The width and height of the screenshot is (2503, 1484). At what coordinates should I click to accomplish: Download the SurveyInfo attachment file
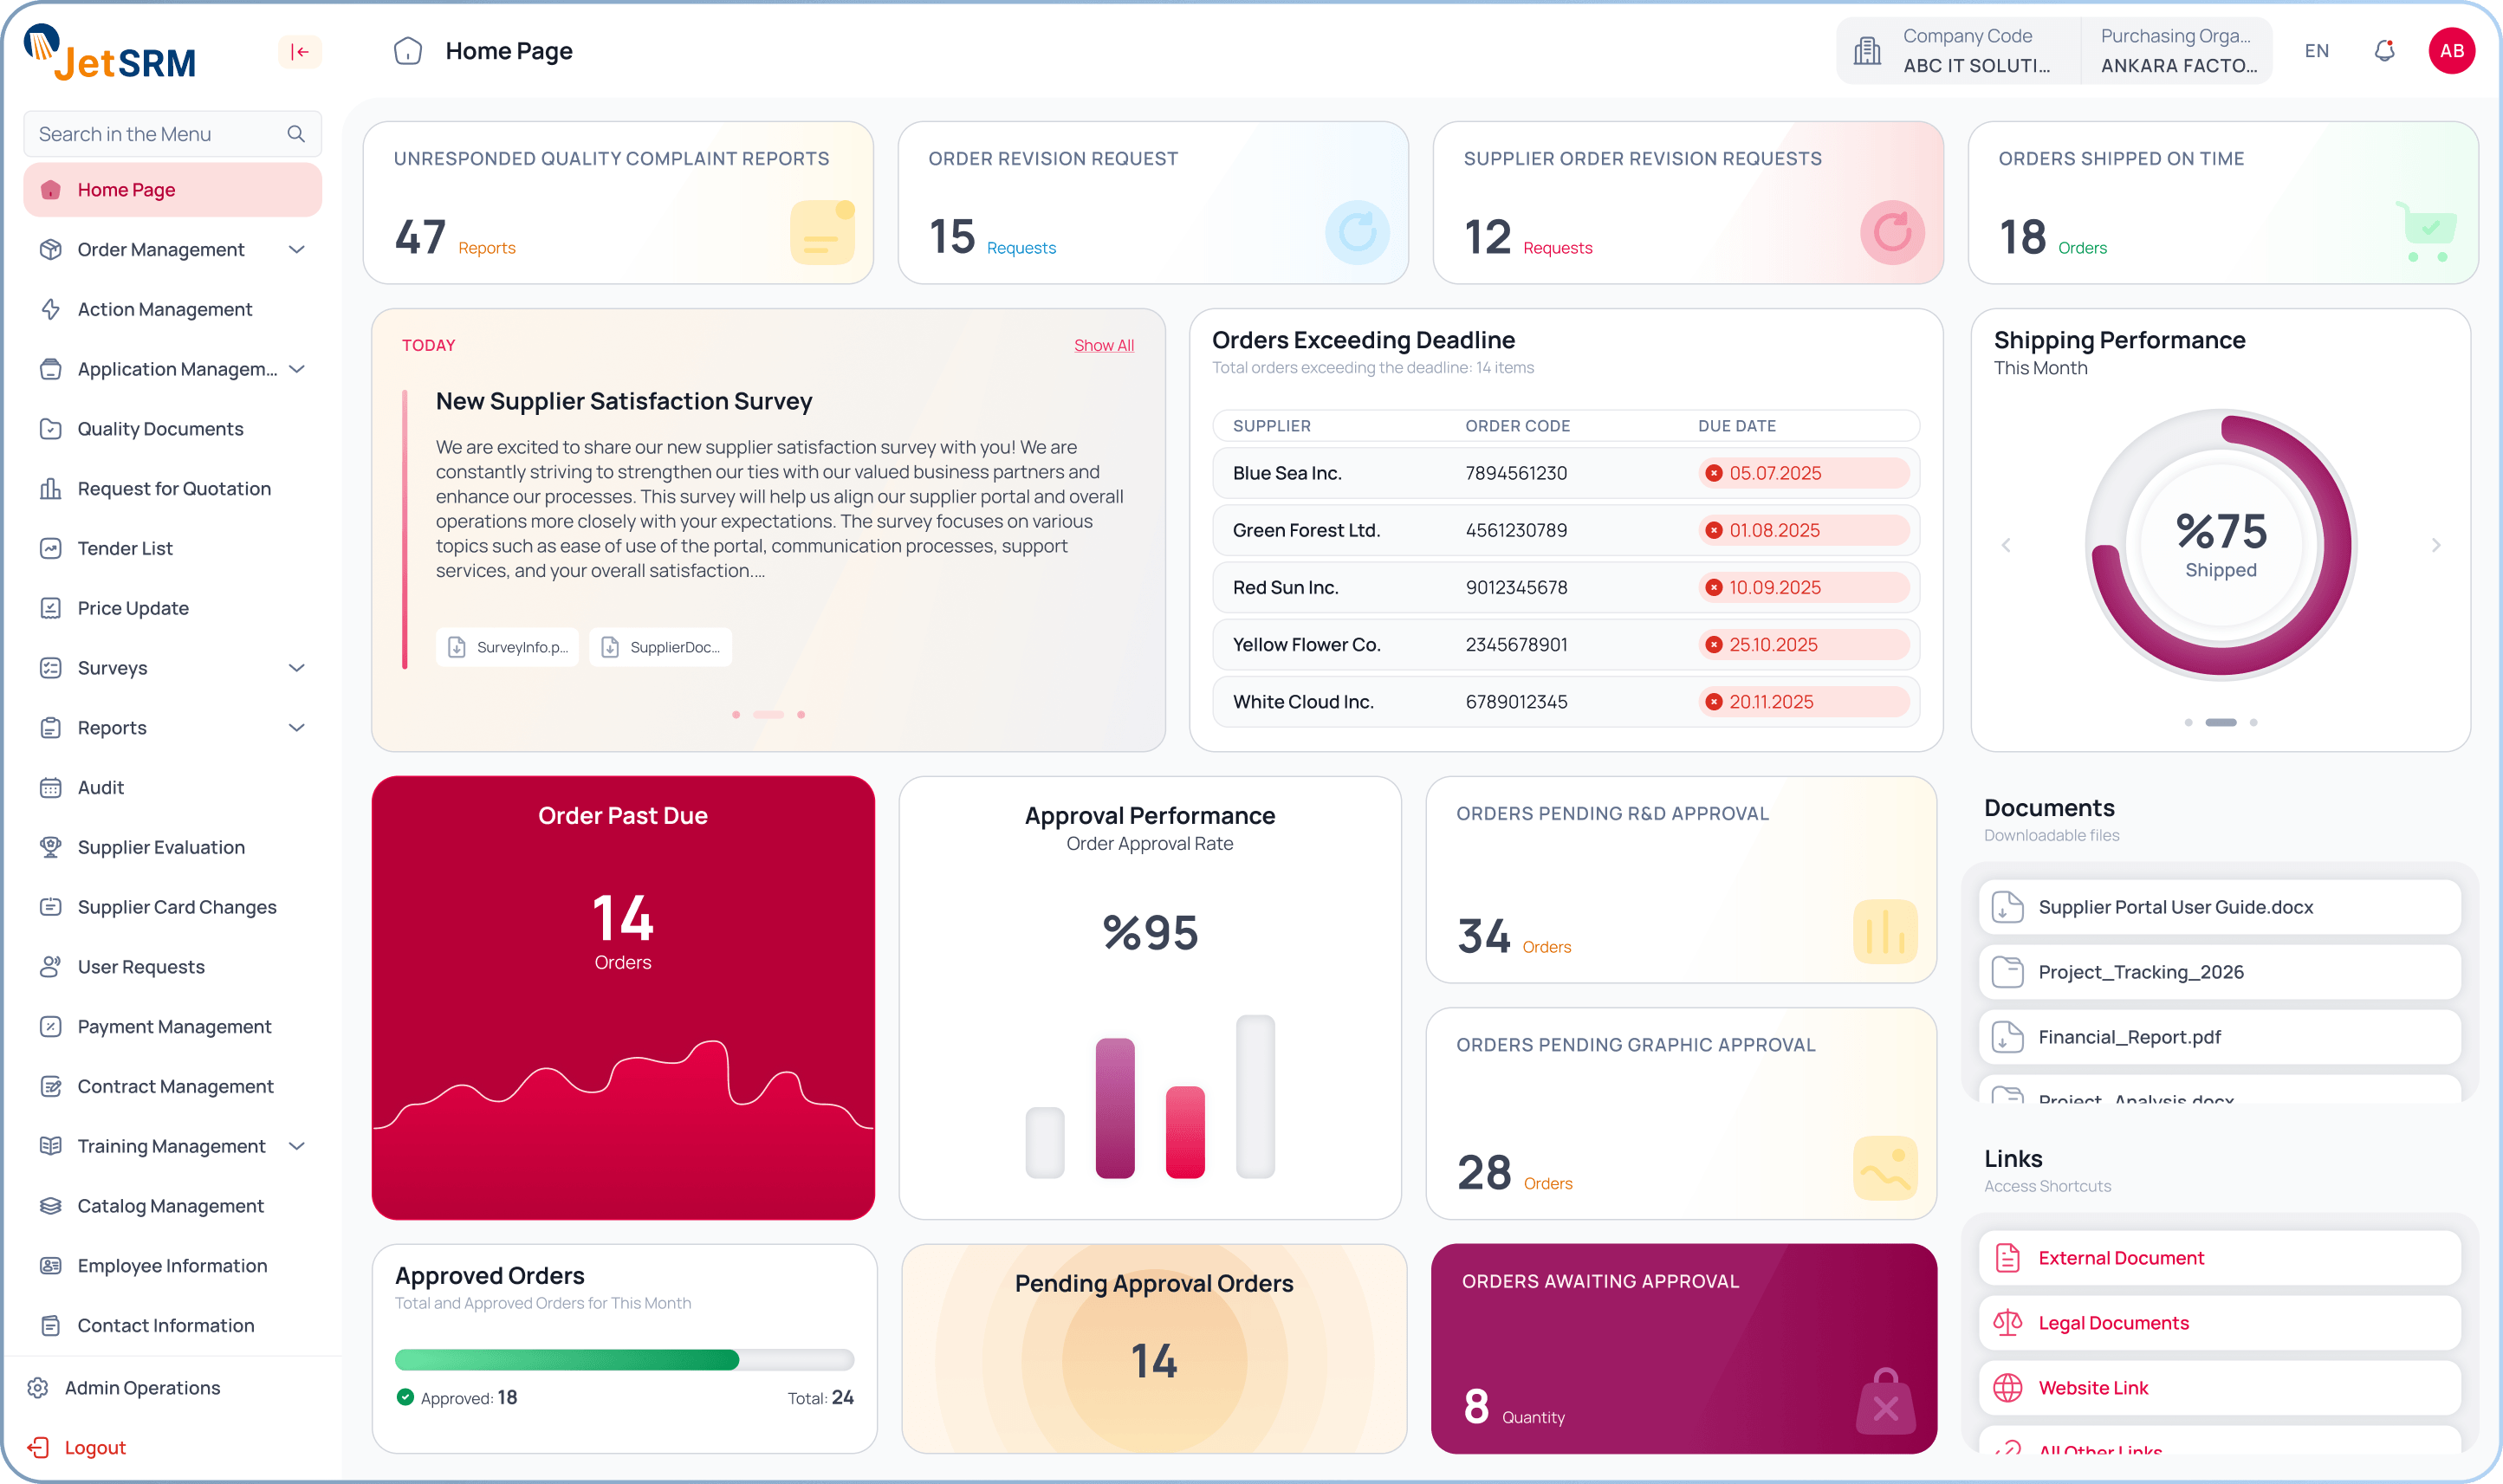(x=508, y=647)
